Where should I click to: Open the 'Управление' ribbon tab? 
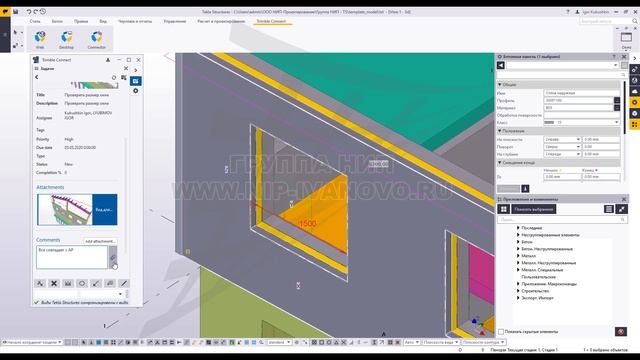(x=175, y=21)
